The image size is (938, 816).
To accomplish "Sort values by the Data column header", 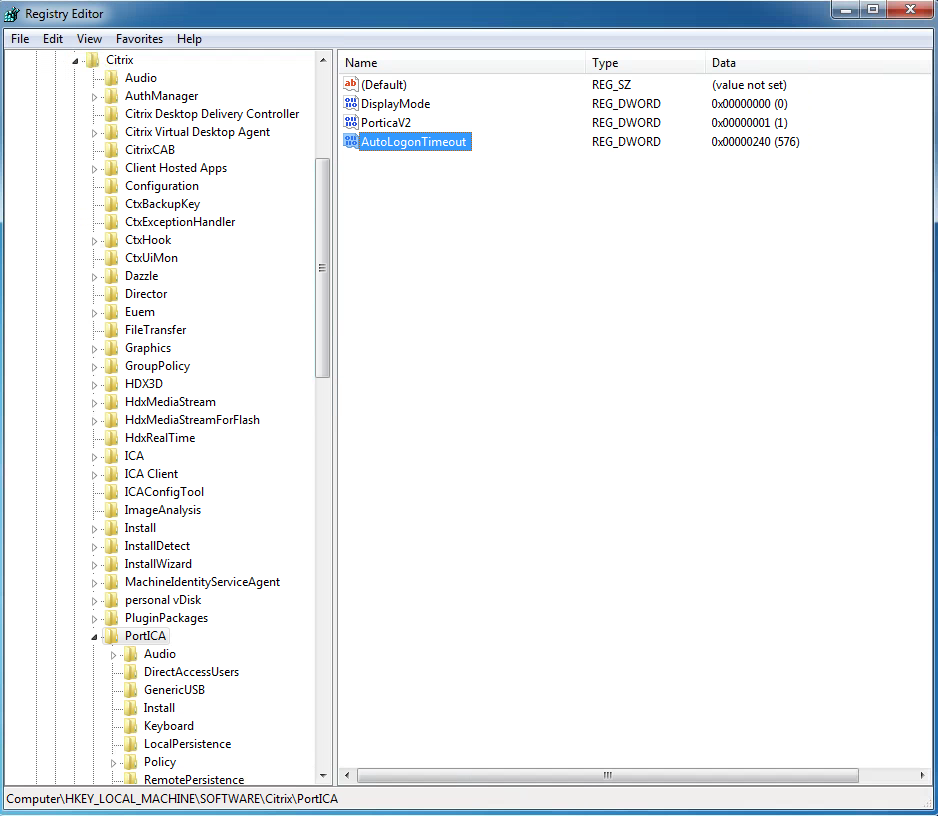I will pos(818,63).
